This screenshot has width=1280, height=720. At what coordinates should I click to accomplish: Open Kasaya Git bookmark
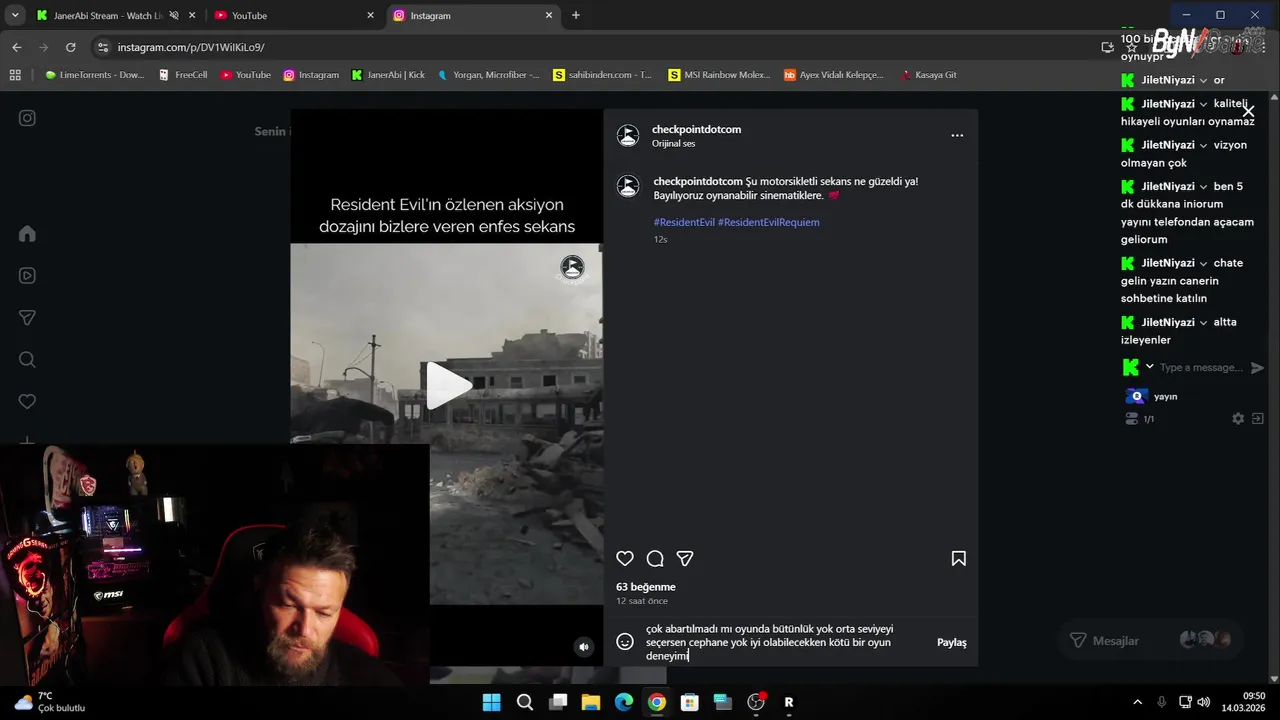pyautogui.click(x=928, y=75)
